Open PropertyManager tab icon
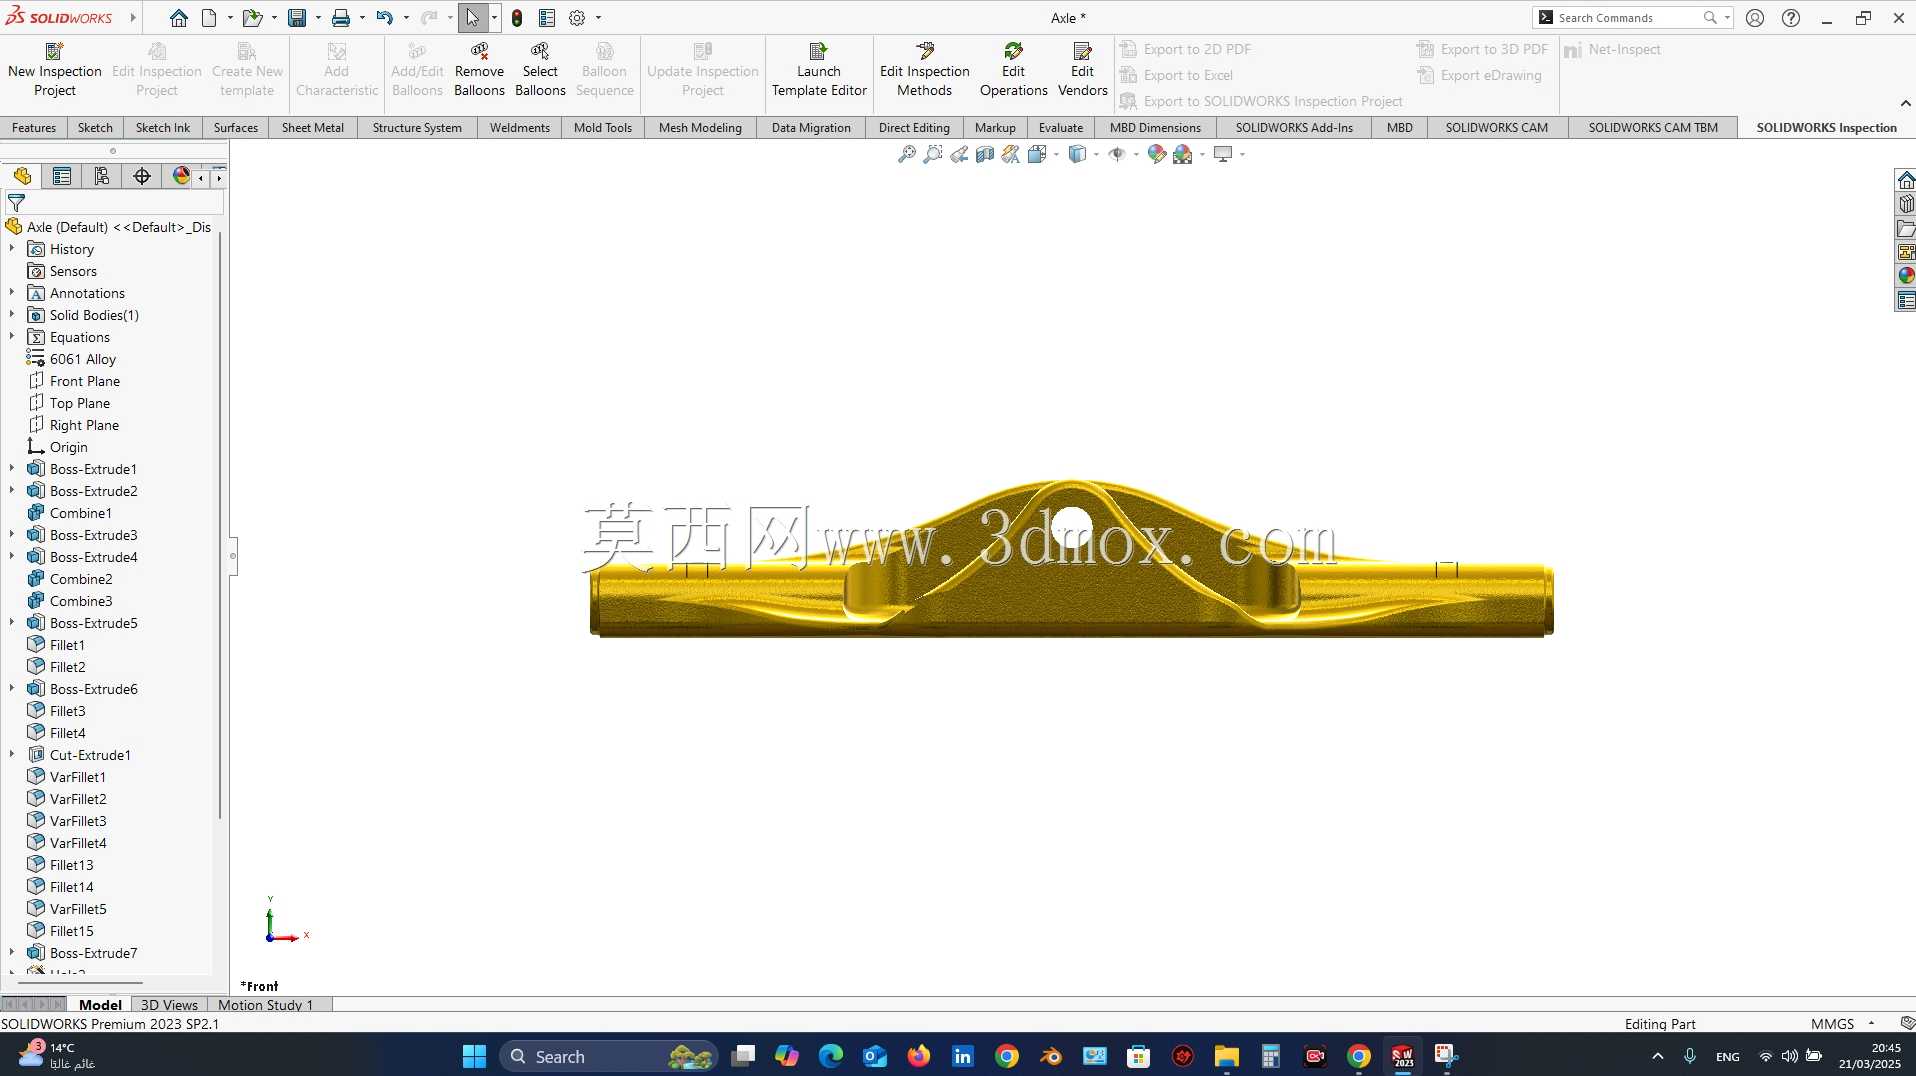Viewport: 1916px width, 1076px height. 62,176
